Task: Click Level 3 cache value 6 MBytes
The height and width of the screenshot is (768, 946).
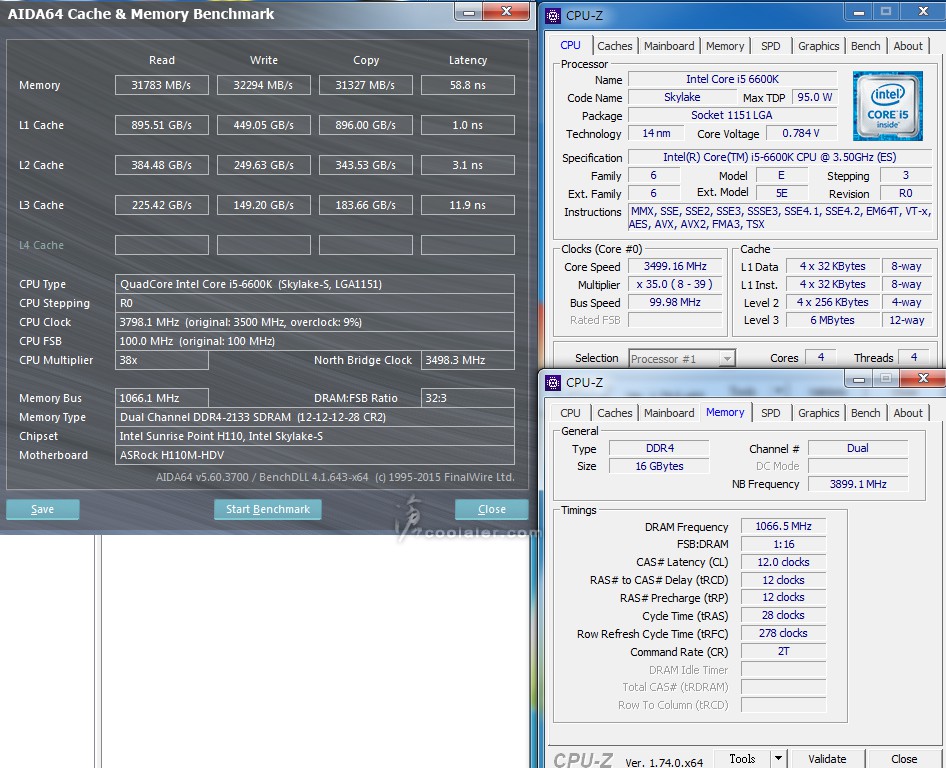Action: (x=833, y=320)
